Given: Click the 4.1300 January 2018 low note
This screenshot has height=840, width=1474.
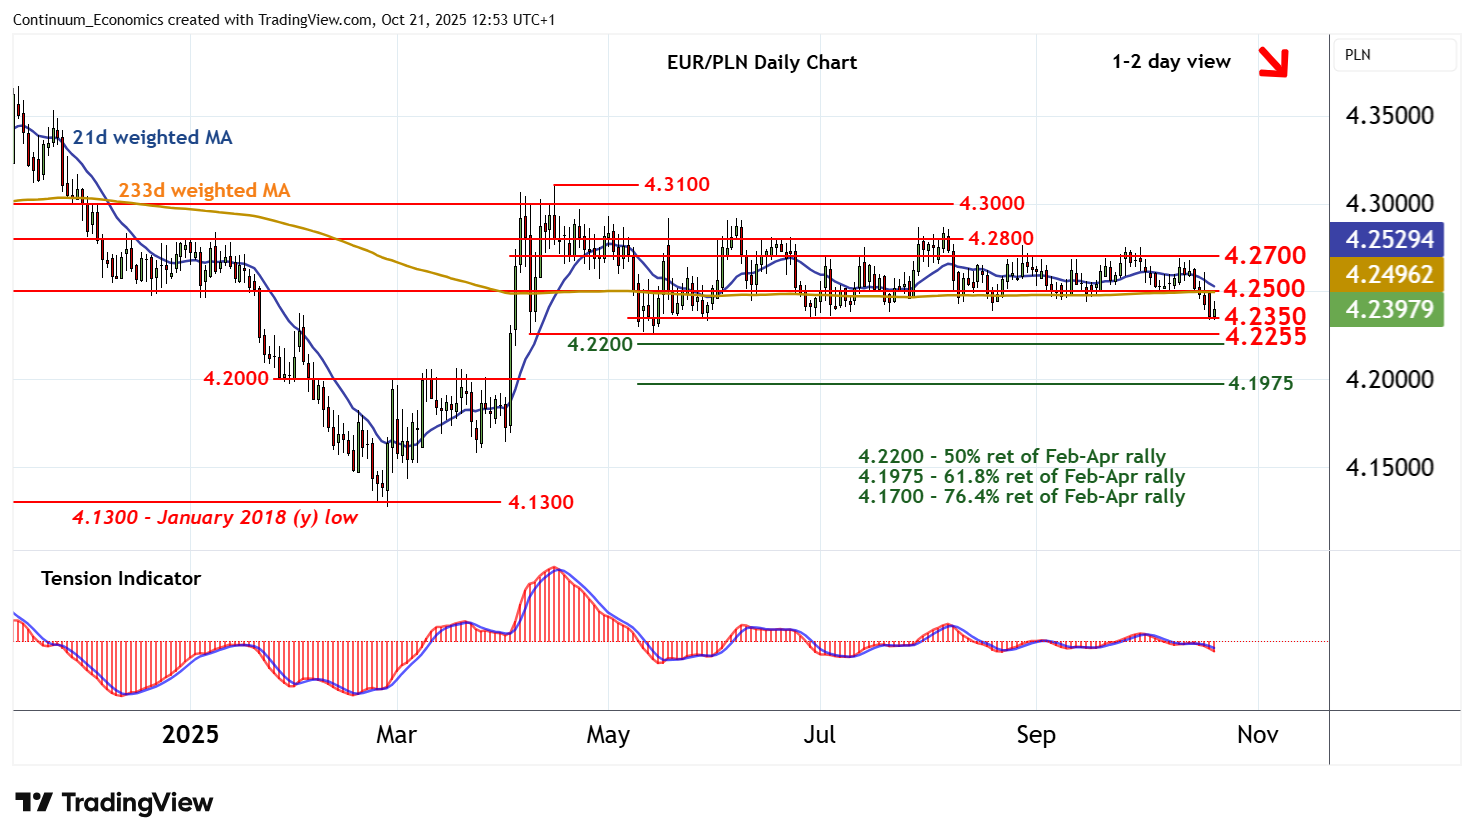Looking at the screenshot, I should click(215, 518).
